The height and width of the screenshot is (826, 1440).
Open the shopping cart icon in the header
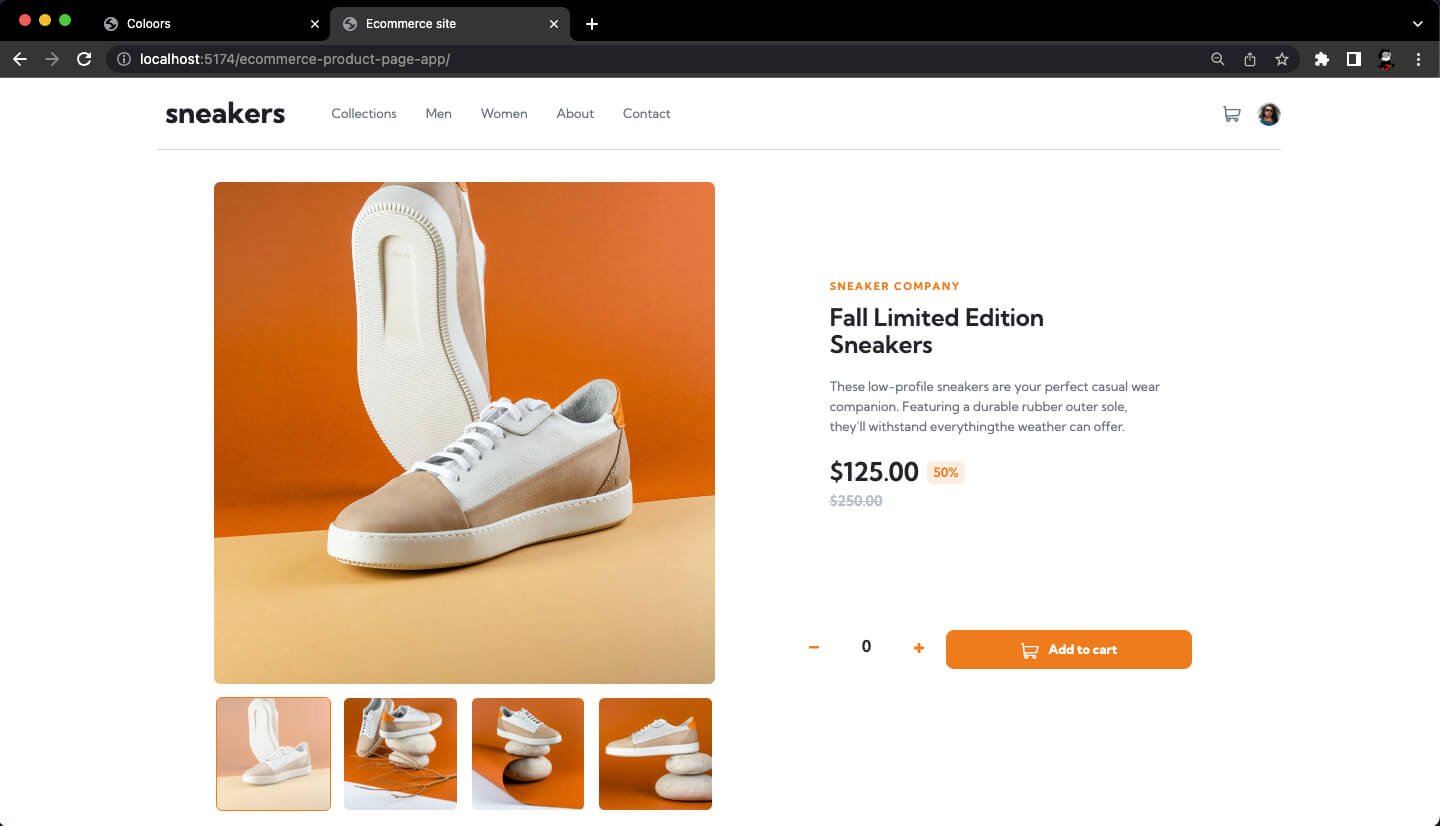pos(1231,114)
